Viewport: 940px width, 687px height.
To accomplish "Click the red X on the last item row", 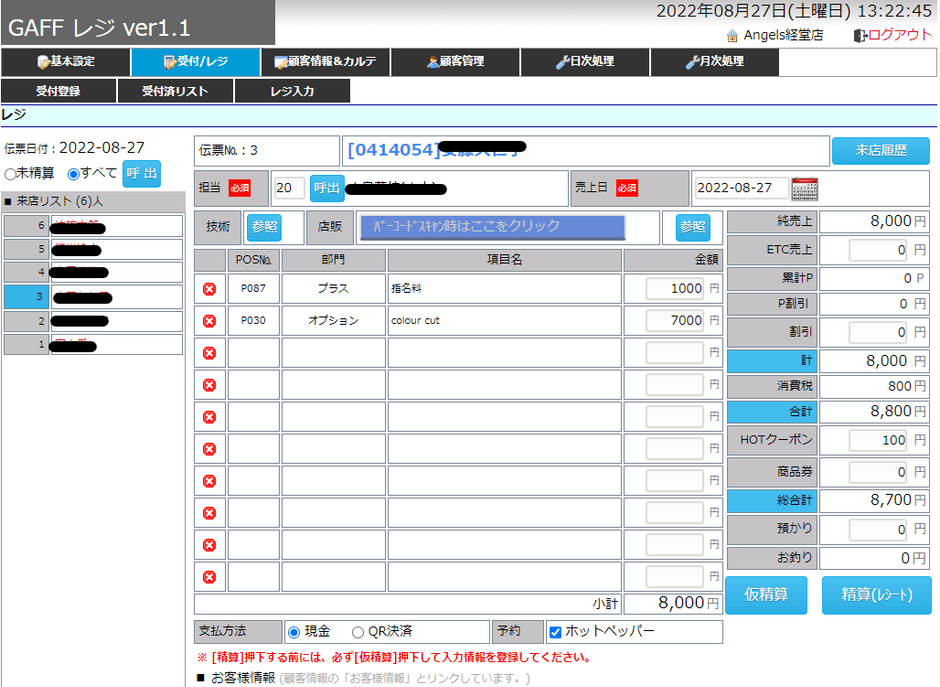I will (x=209, y=577).
